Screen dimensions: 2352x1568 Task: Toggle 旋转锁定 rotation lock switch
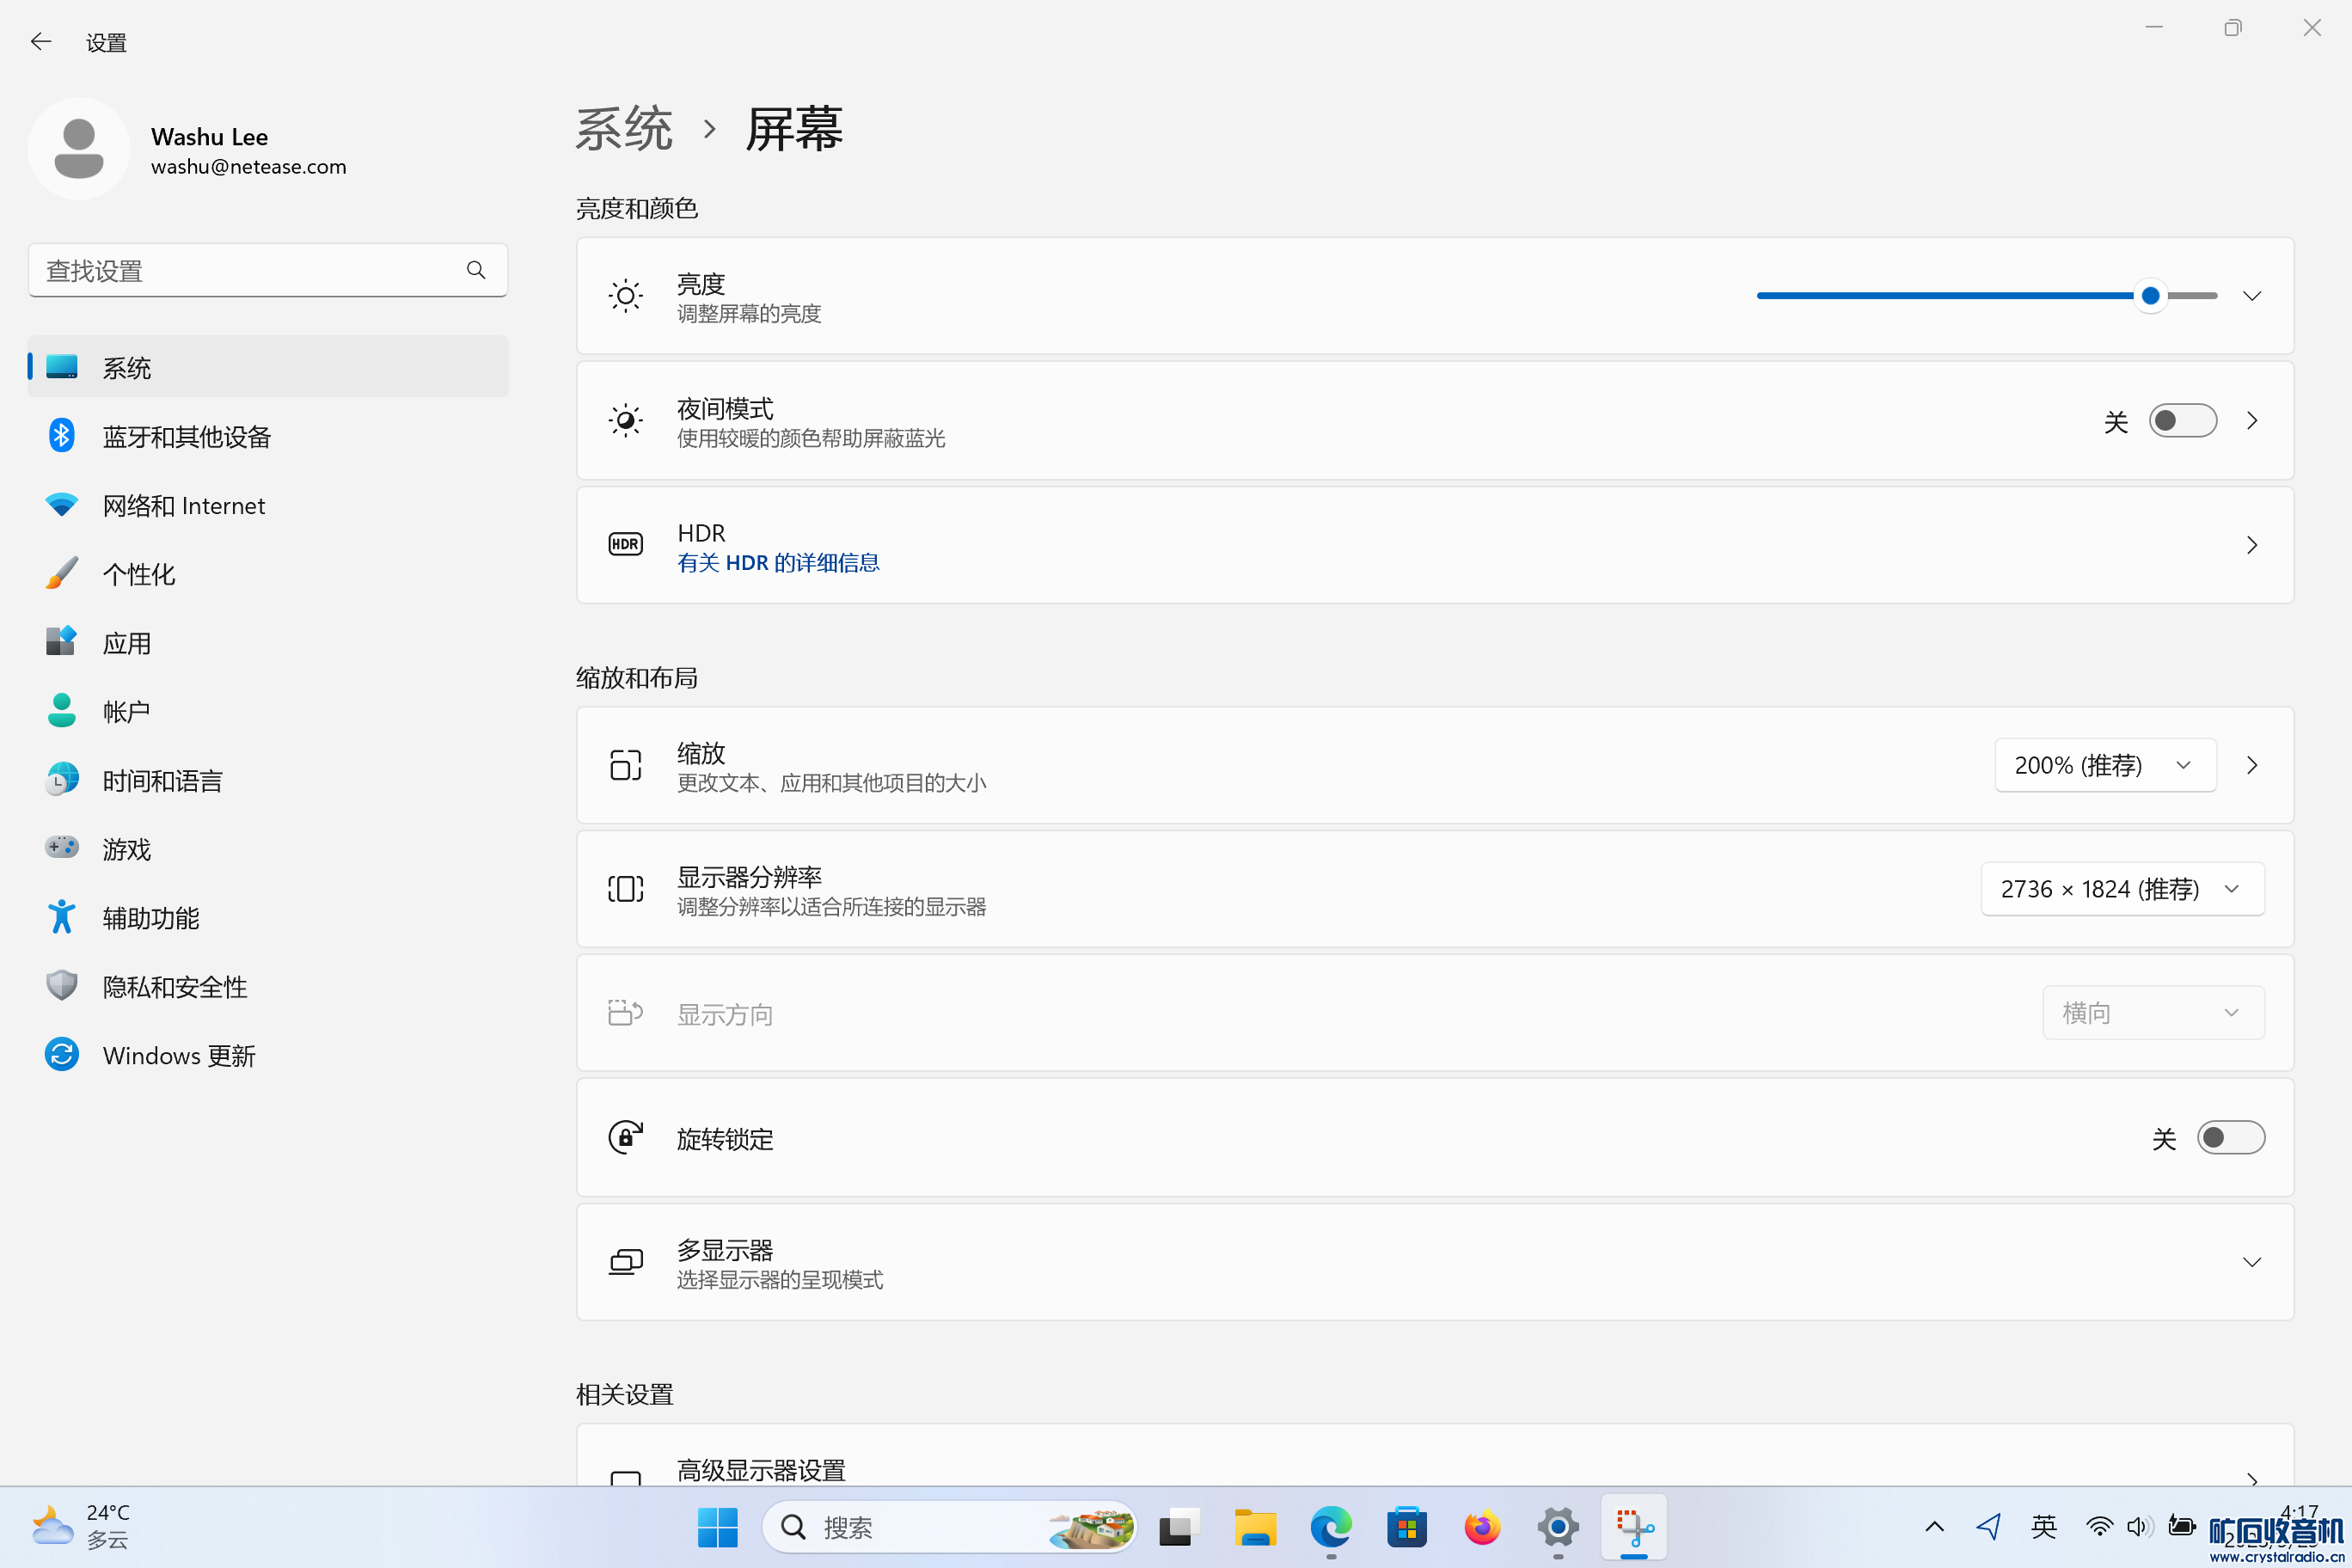[x=2230, y=1138]
